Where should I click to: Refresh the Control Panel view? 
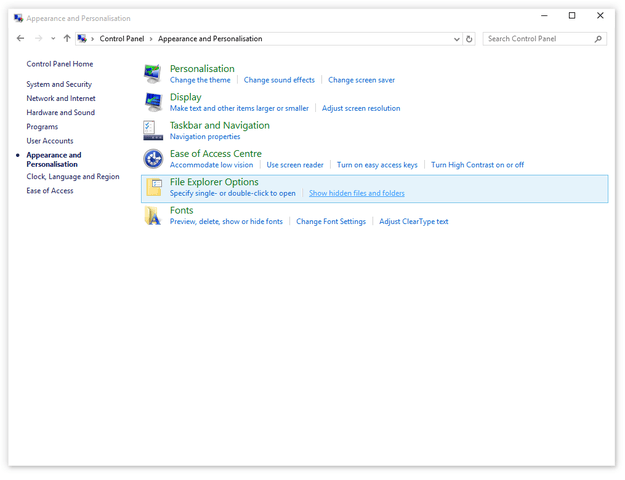coord(470,39)
